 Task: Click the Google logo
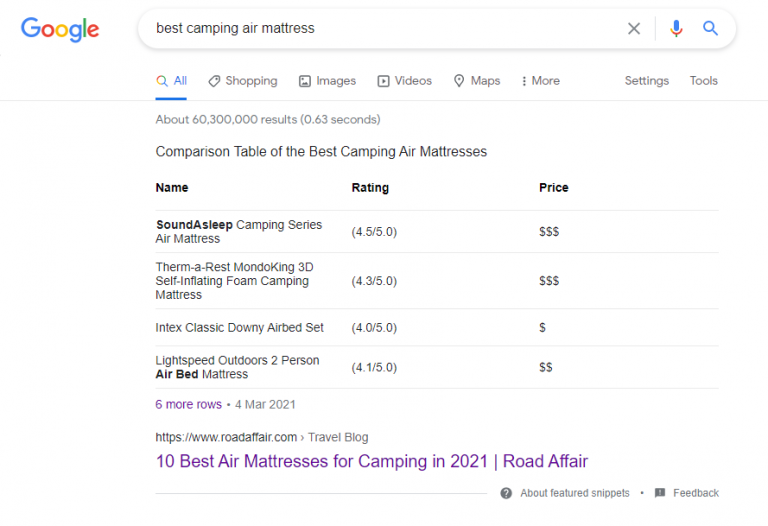(60, 29)
